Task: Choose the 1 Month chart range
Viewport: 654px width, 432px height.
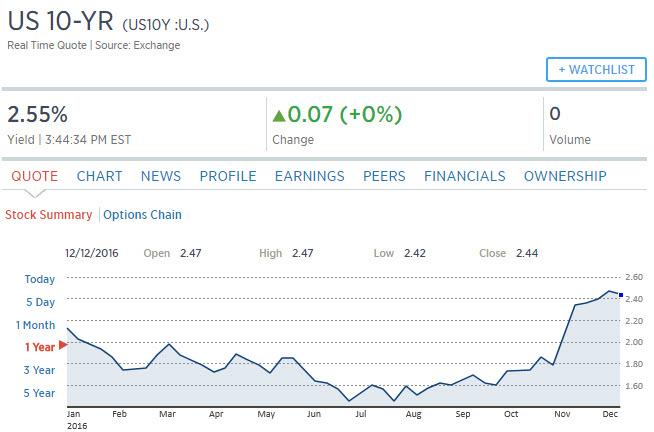Action: 35,325
